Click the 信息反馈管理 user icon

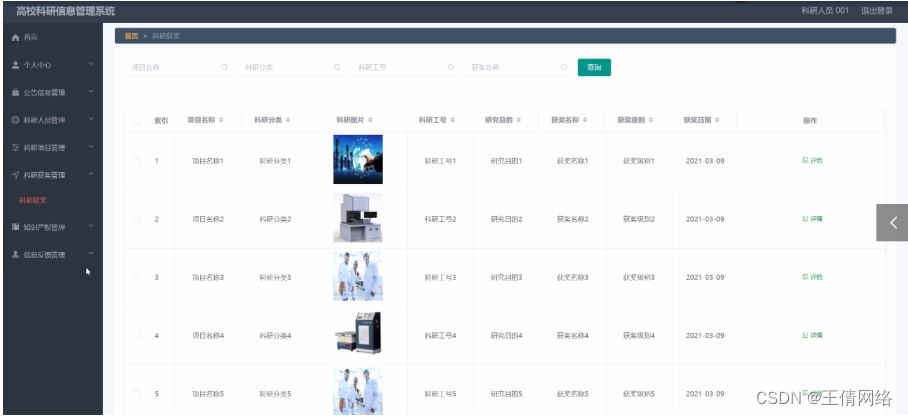[x=16, y=254]
